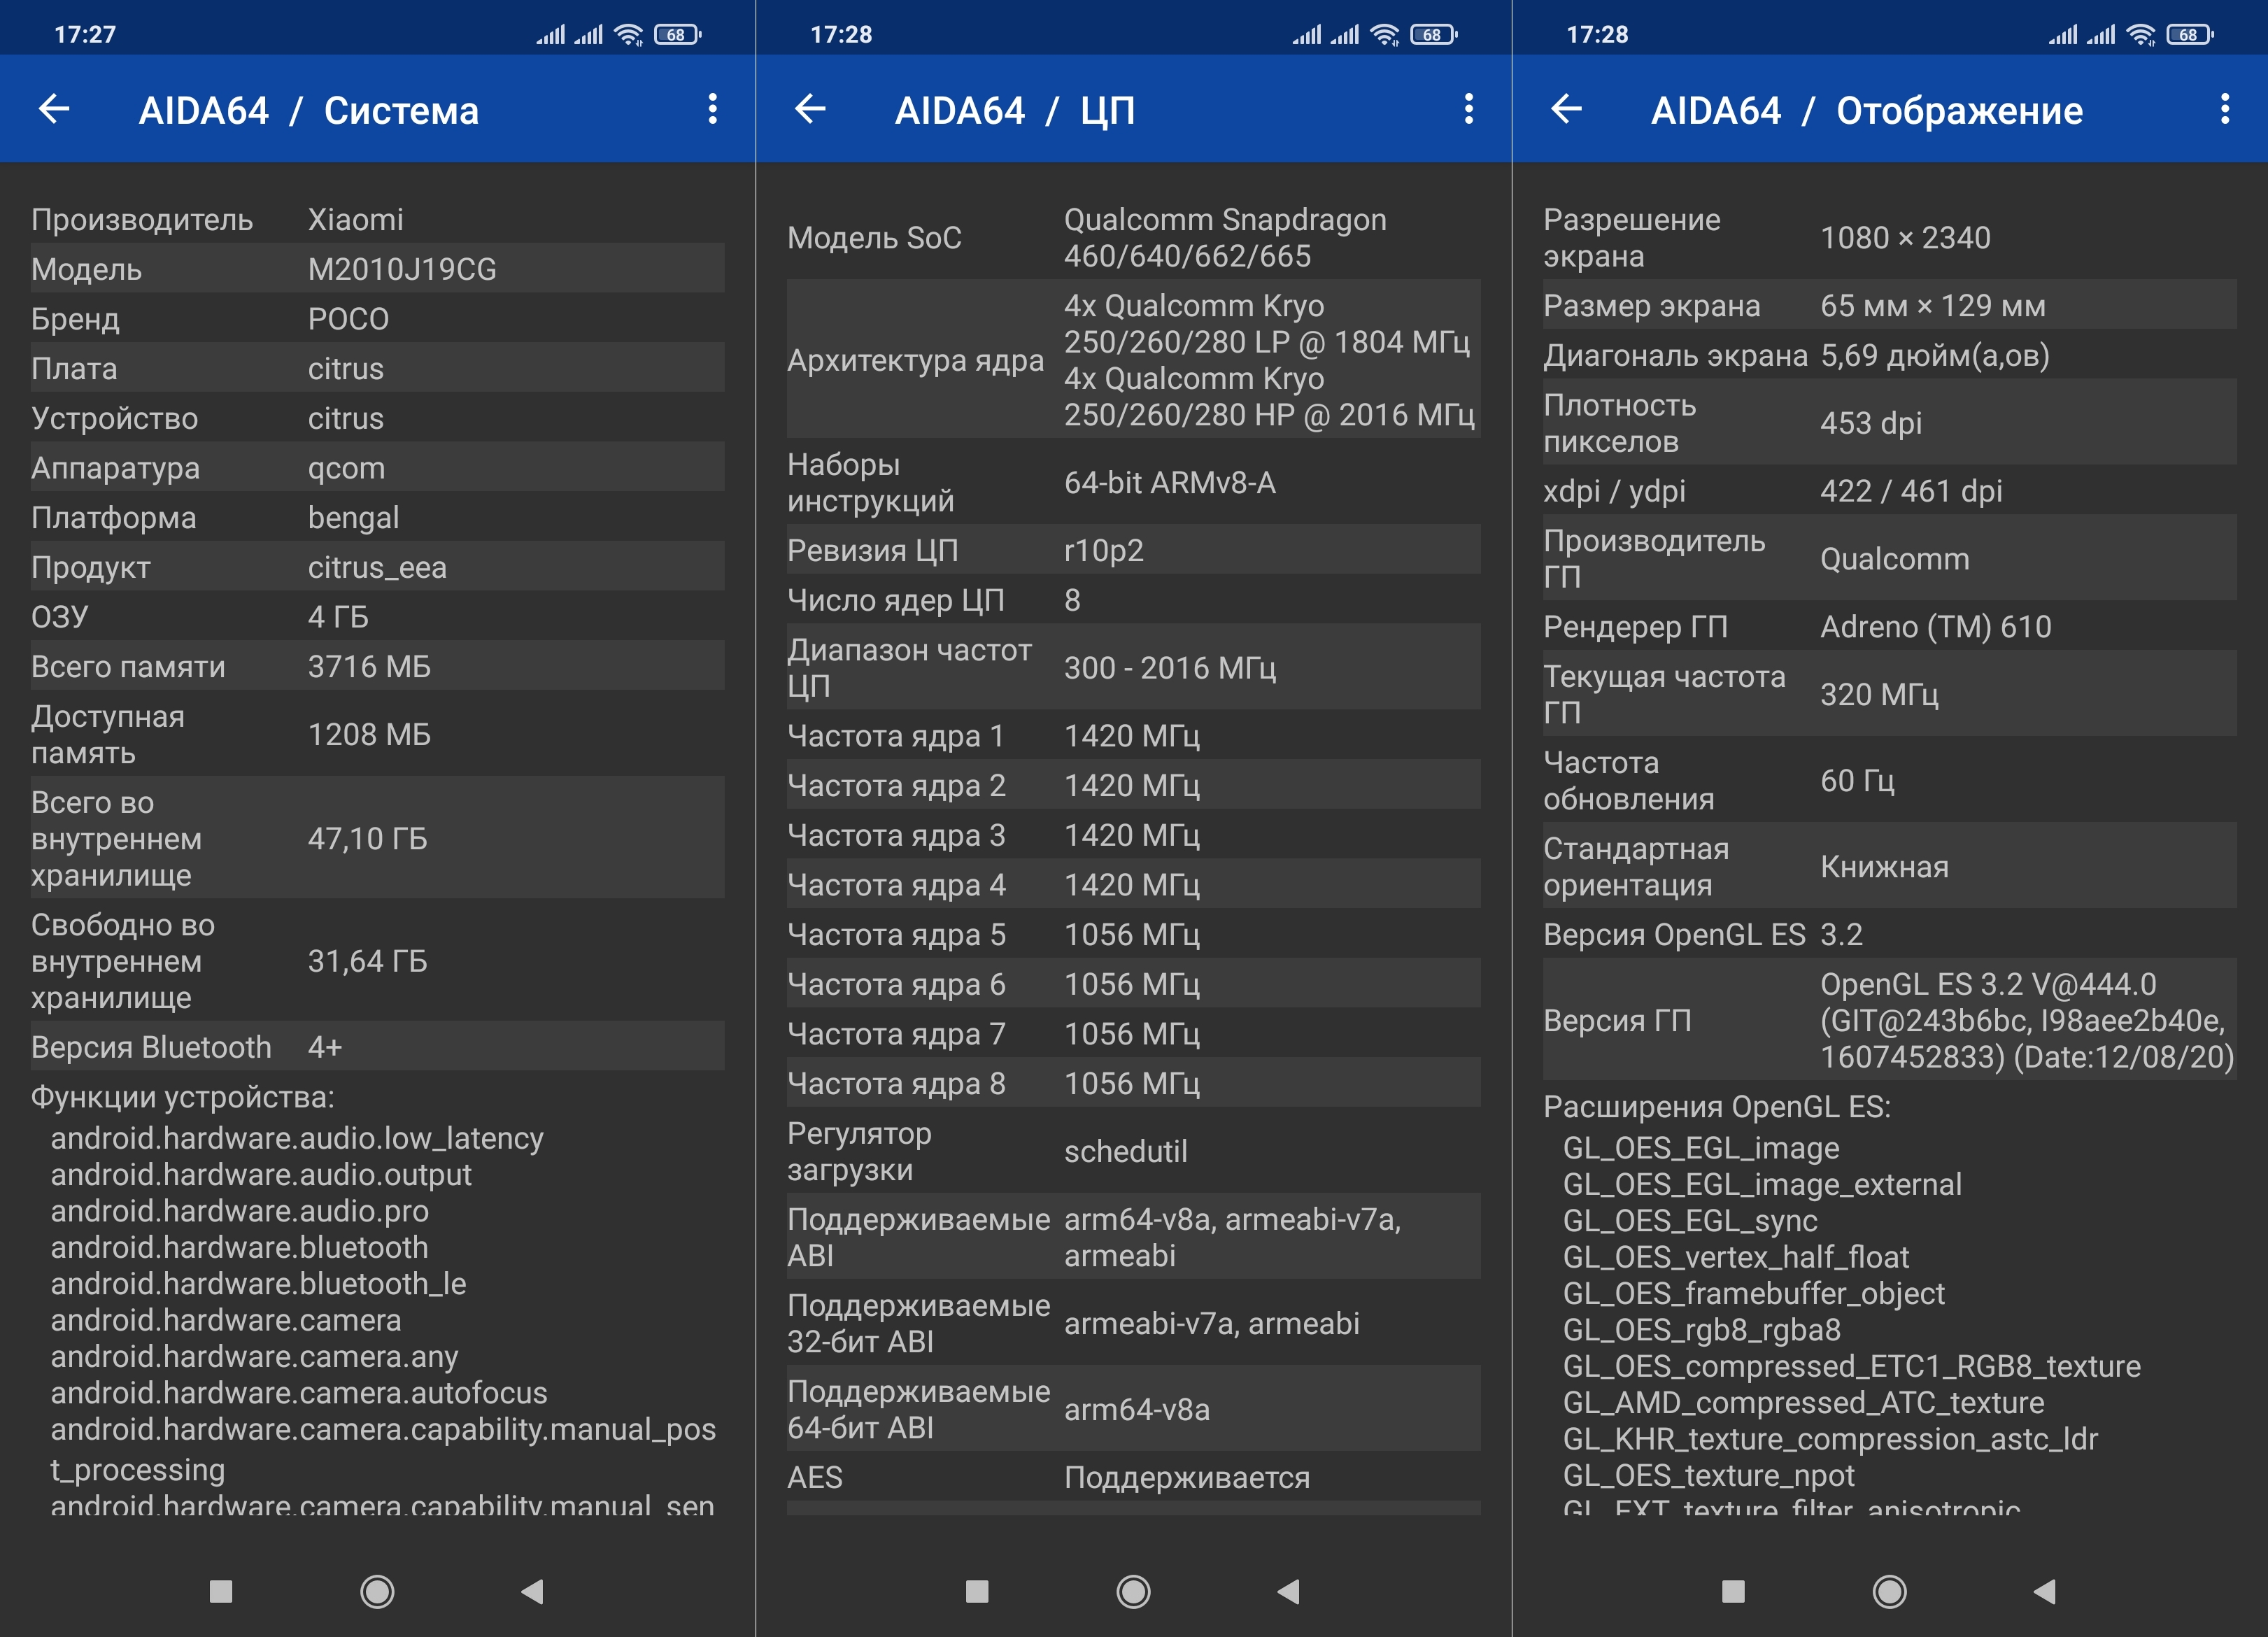Select the Версия Bluetooth 4+ row
Image resolution: width=2268 pixels, height=1637 pixels.
[377, 1046]
